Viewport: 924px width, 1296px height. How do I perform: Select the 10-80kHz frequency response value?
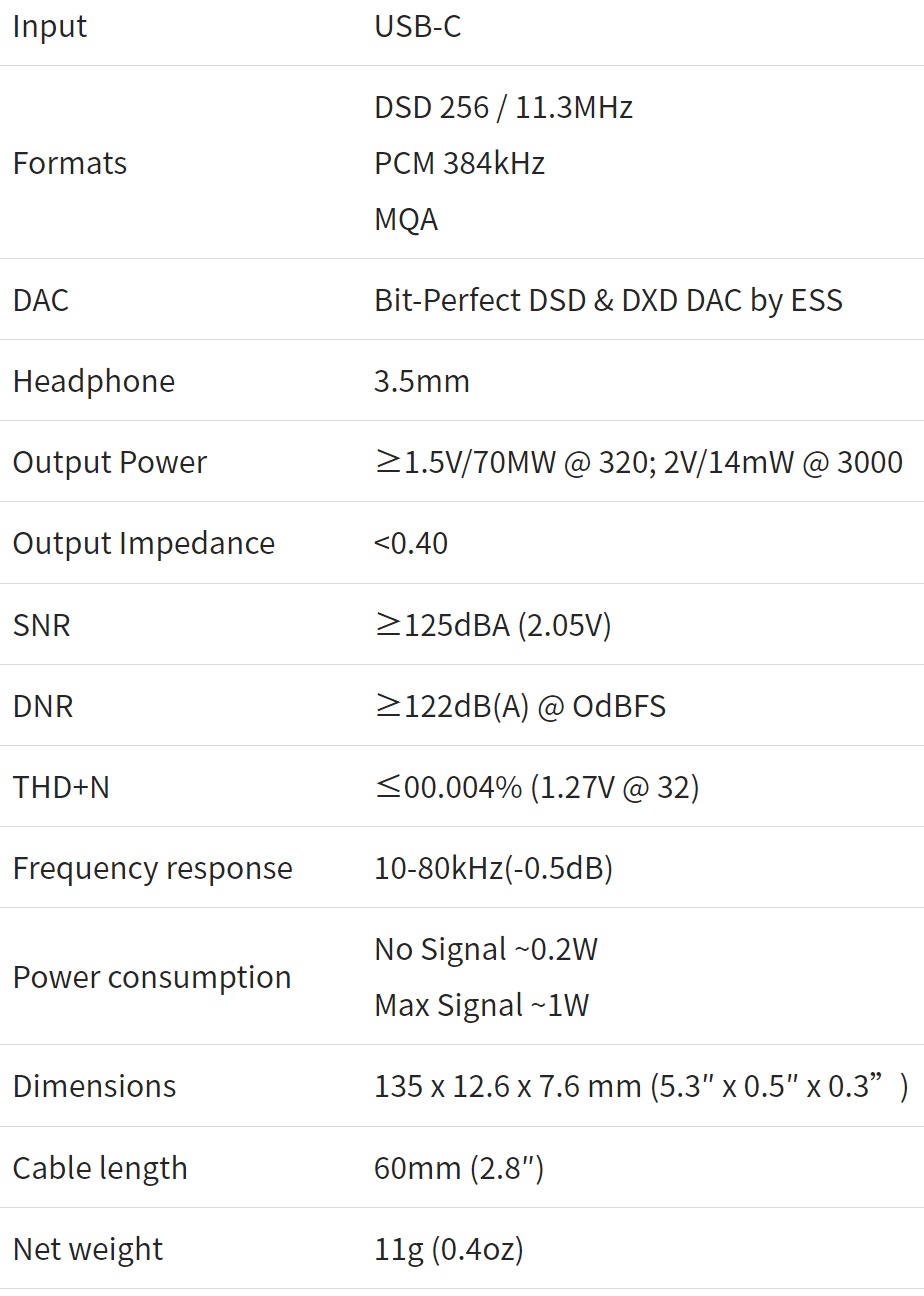click(x=493, y=869)
